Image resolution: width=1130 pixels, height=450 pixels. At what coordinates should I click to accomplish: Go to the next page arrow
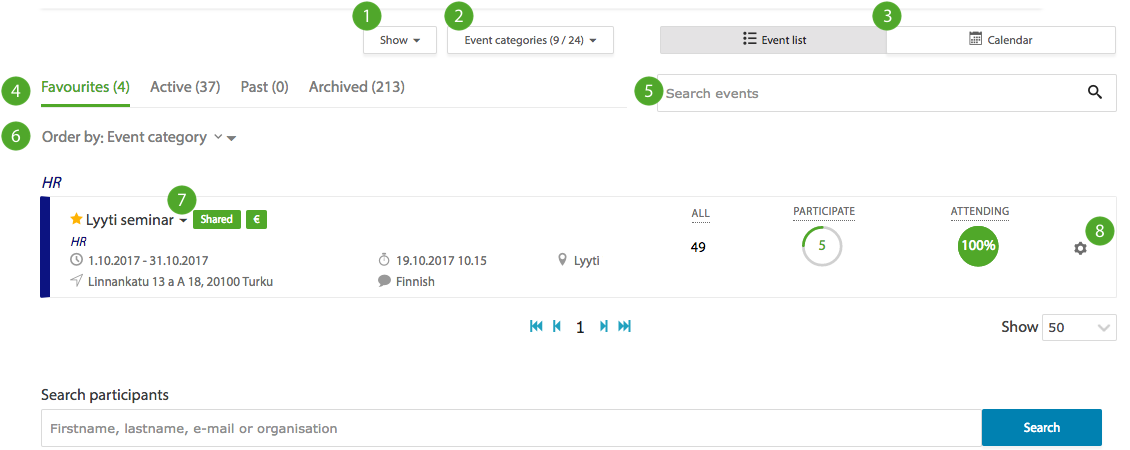(x=604, y=327)
